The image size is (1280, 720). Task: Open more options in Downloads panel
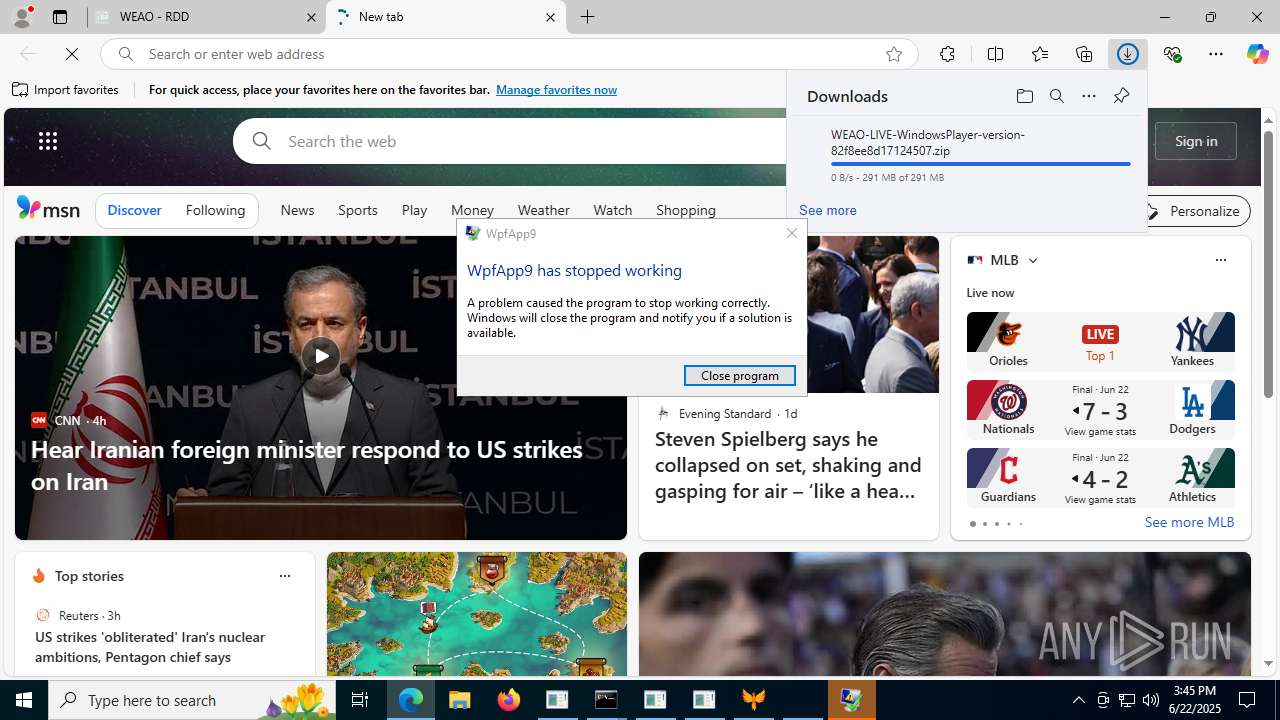pyautogui.click(x=1088, y=96)
